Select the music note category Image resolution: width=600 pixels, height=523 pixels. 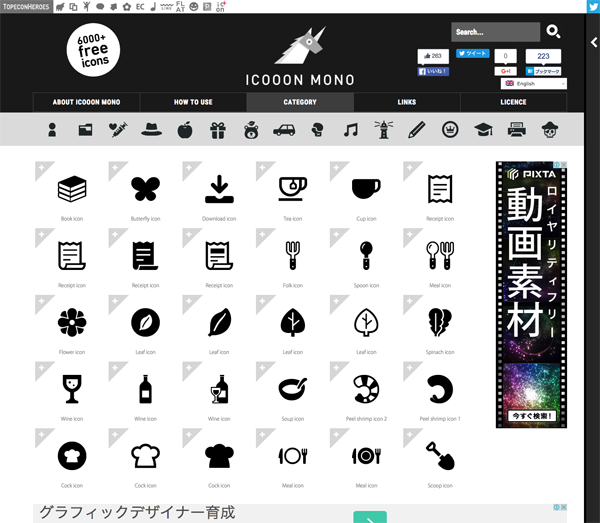click(350, 129)
